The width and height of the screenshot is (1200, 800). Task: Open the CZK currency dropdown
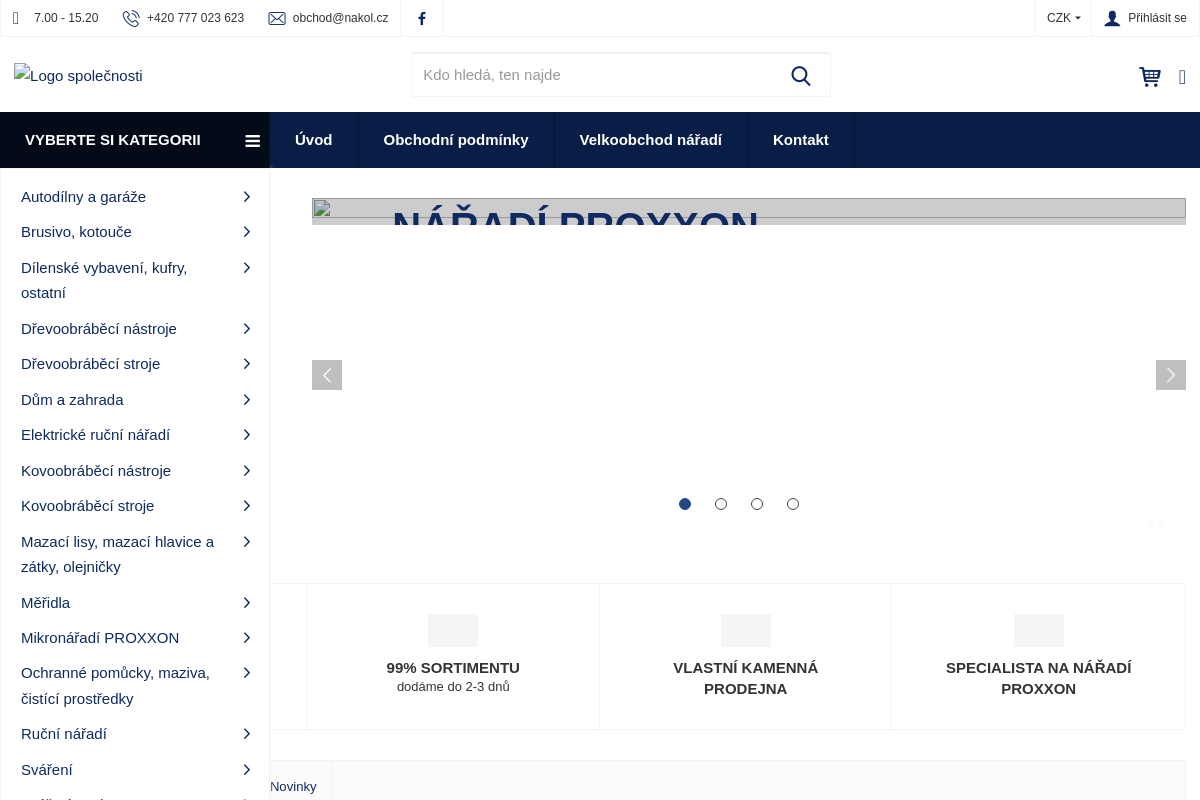tap(1063, 18)
